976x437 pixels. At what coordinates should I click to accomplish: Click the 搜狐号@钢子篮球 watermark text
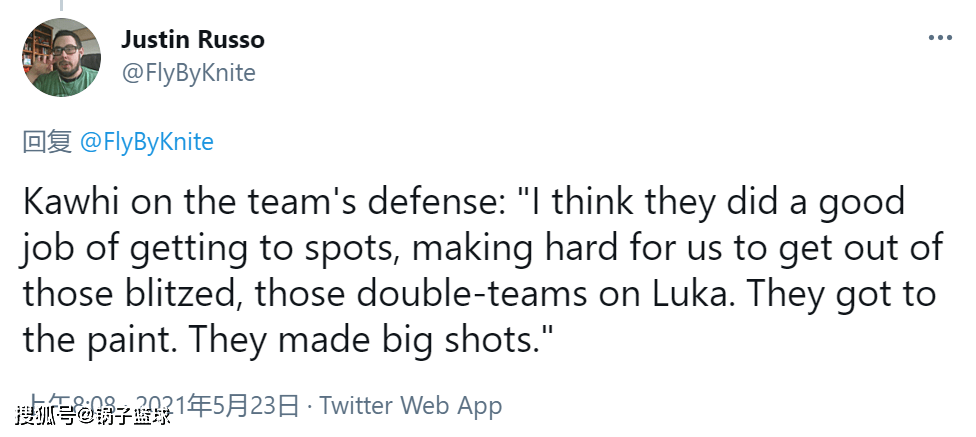point(93,414)
